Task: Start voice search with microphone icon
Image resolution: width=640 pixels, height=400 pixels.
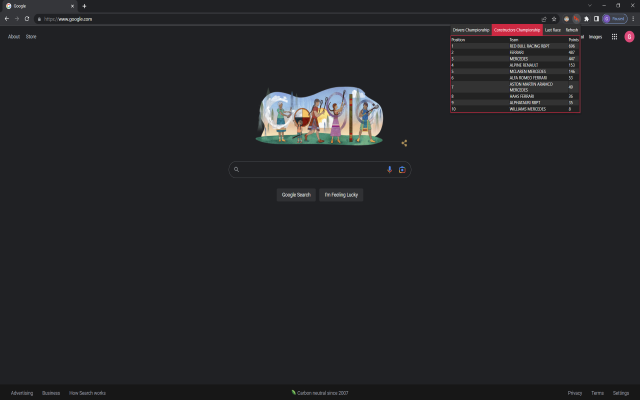Action: coord(389,169)
